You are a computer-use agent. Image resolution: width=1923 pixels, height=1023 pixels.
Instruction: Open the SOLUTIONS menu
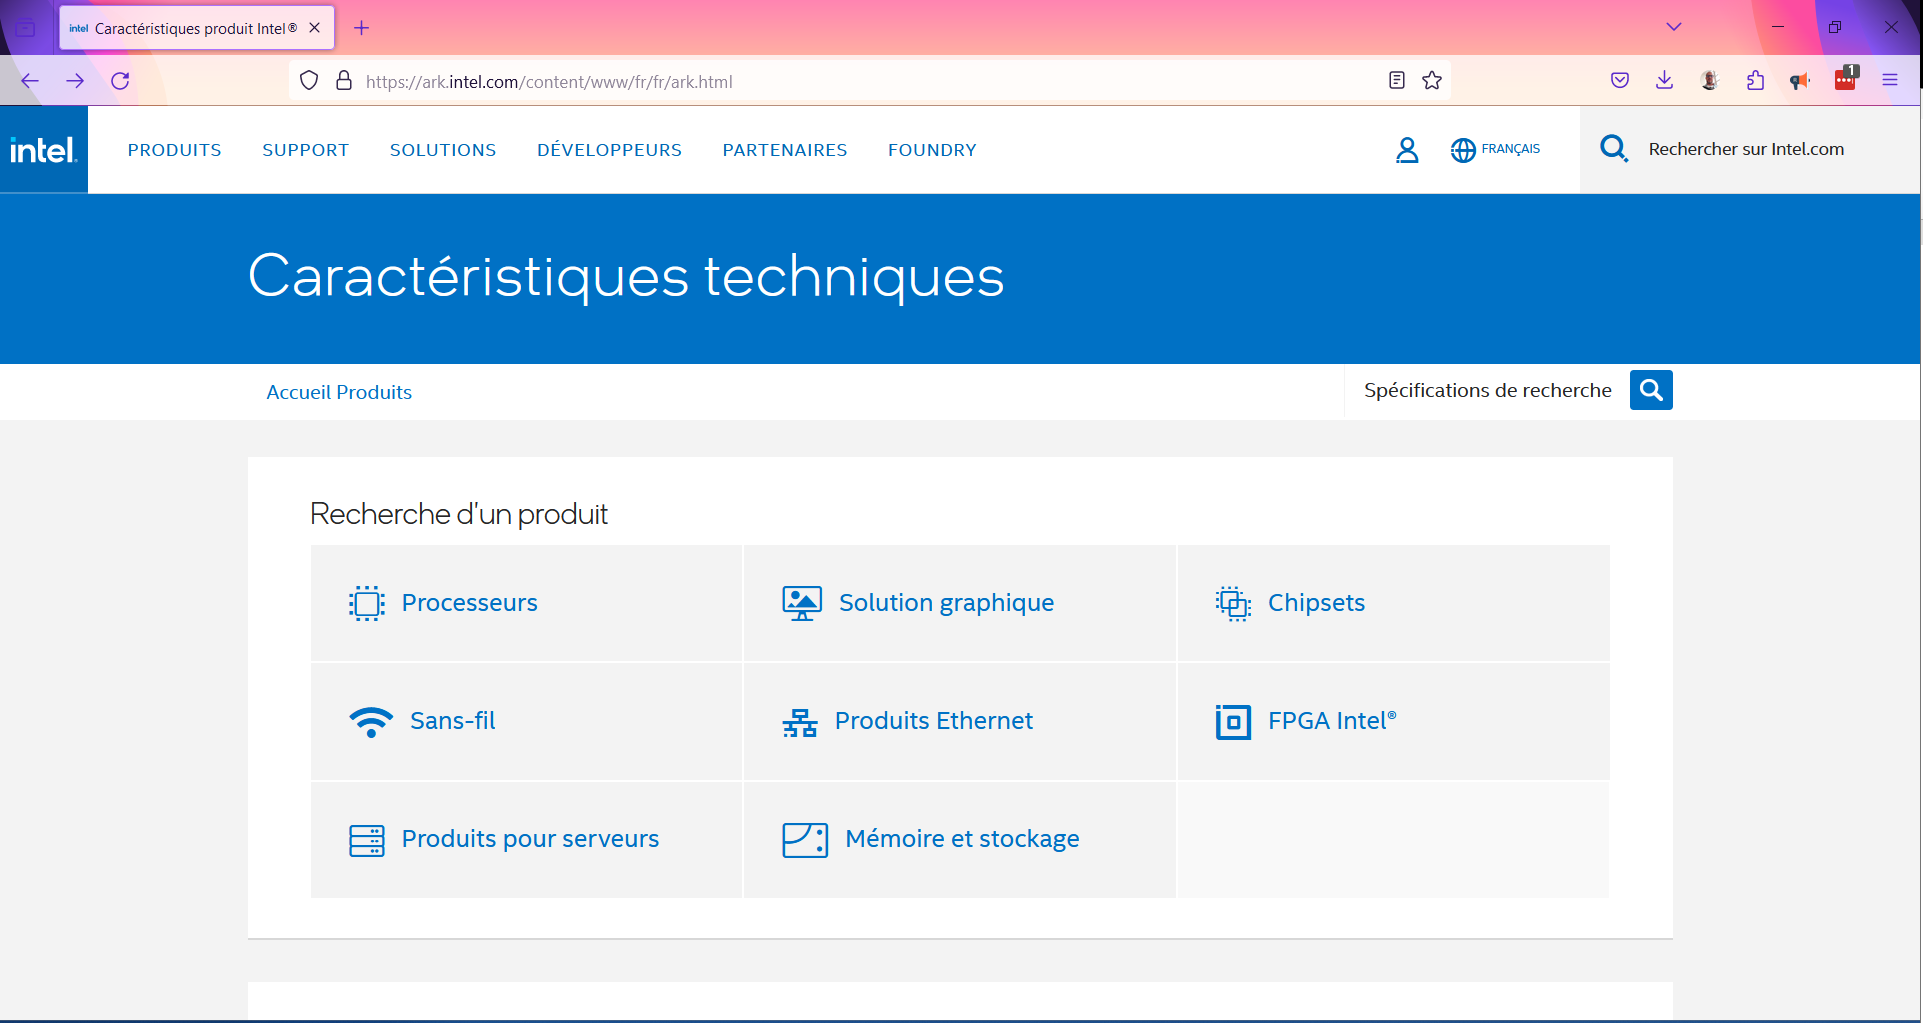pyautogui.click(x=443, y=150)
